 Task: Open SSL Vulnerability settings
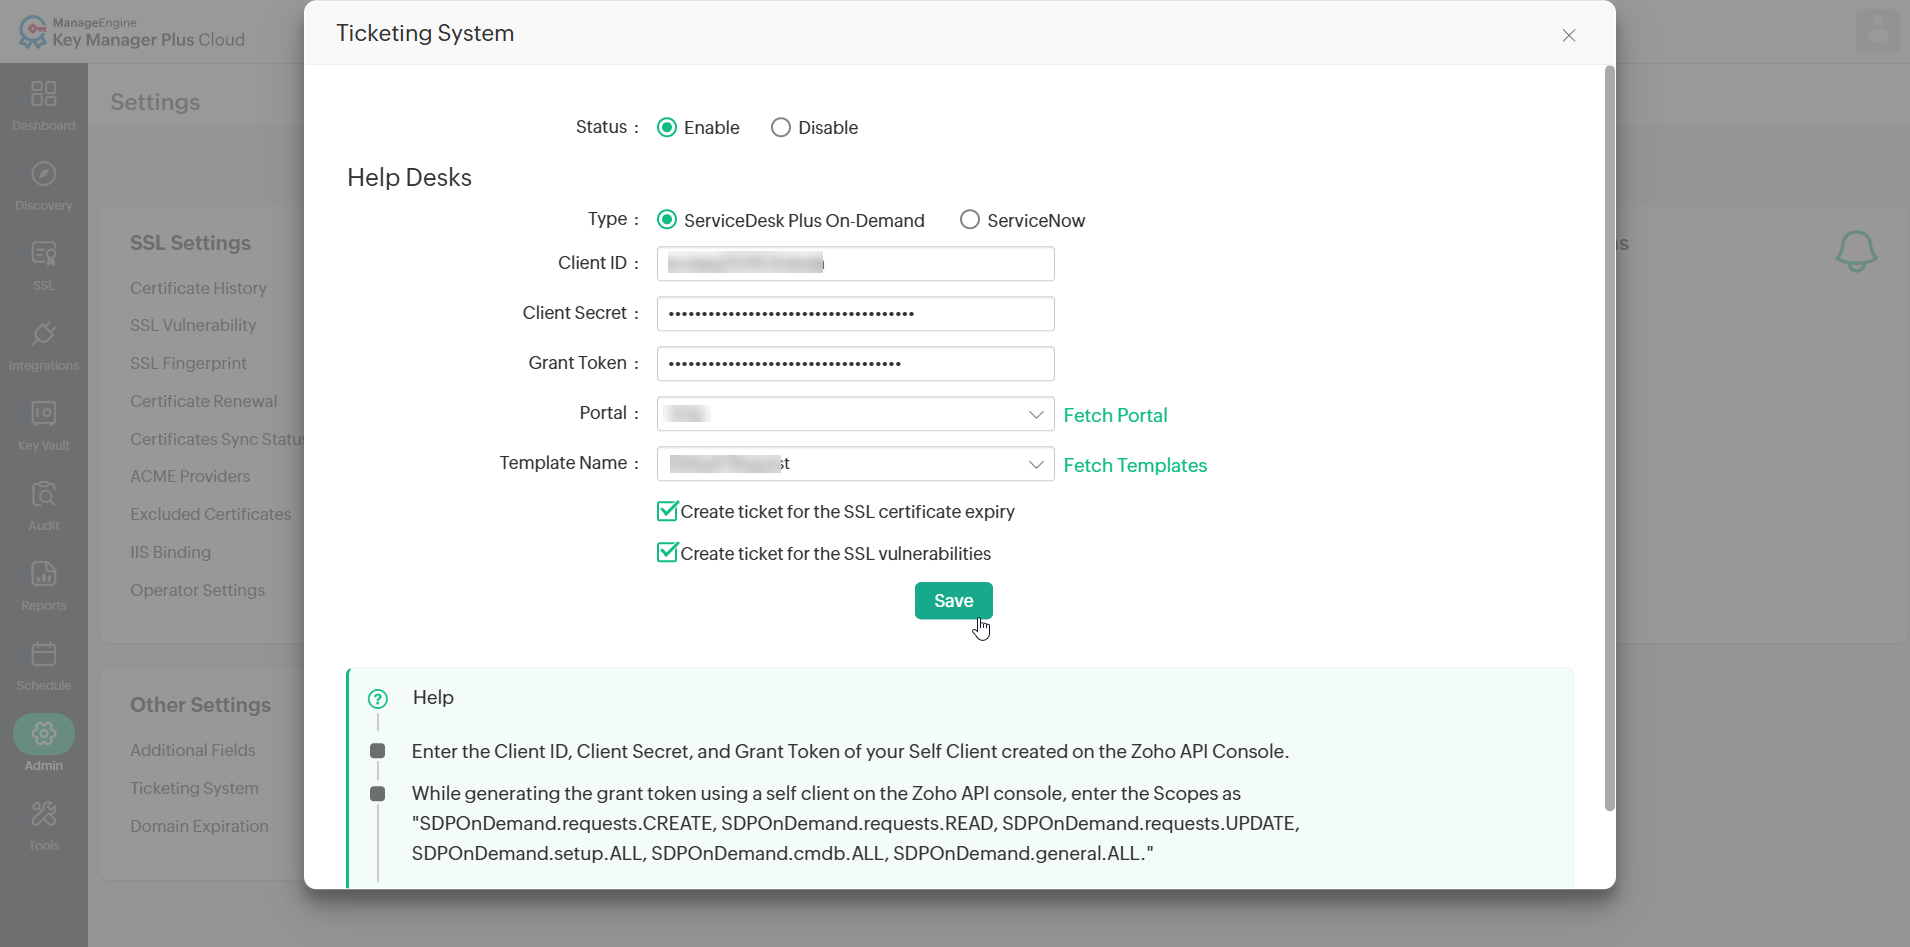[193, 325]
